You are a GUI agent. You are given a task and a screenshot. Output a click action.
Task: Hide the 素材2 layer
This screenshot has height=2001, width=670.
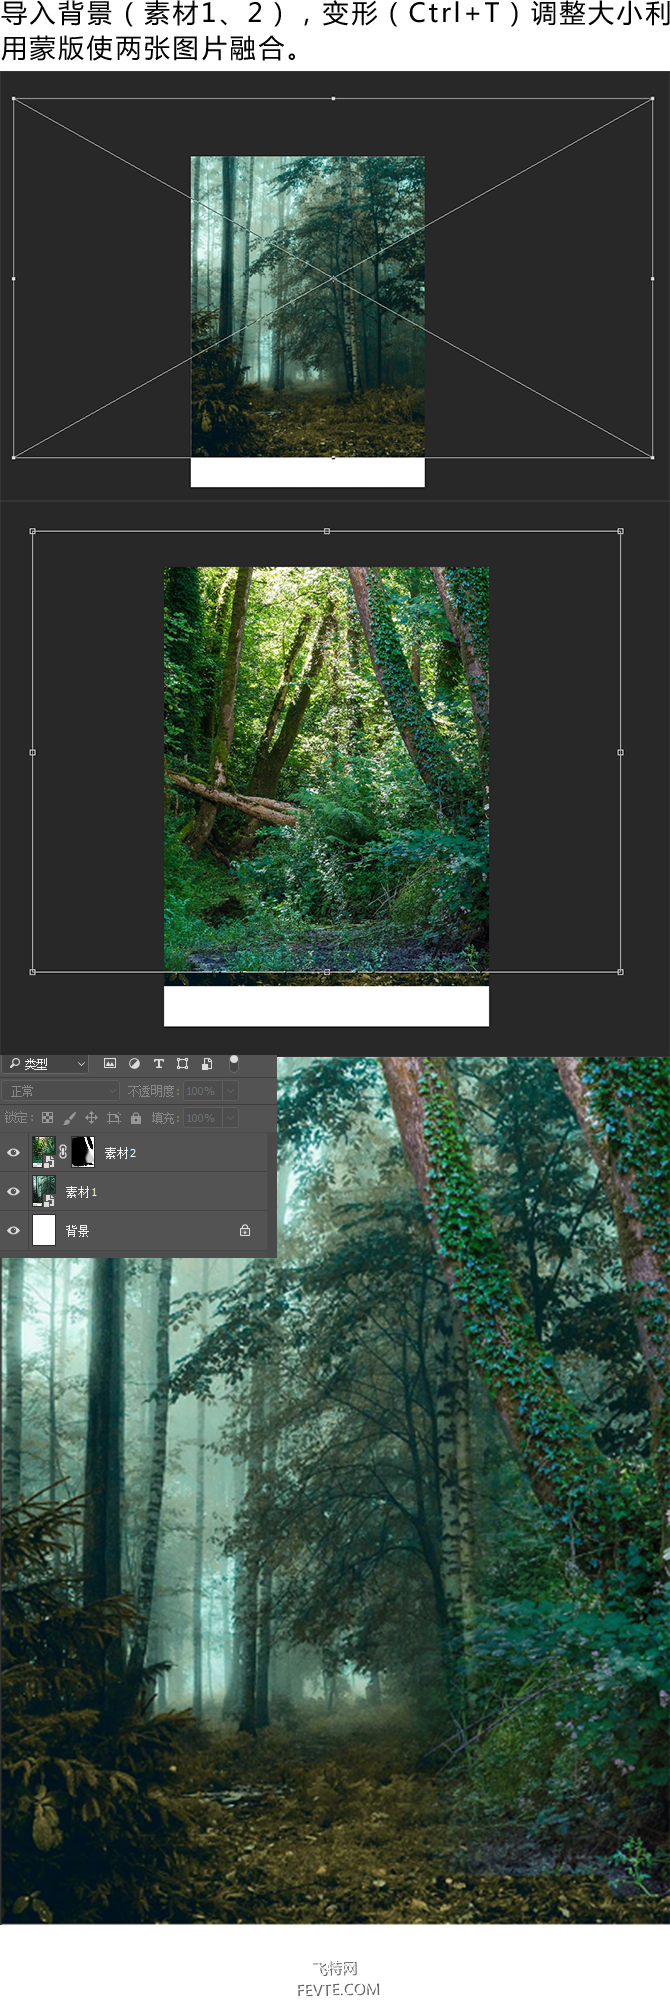point(14,1153)
